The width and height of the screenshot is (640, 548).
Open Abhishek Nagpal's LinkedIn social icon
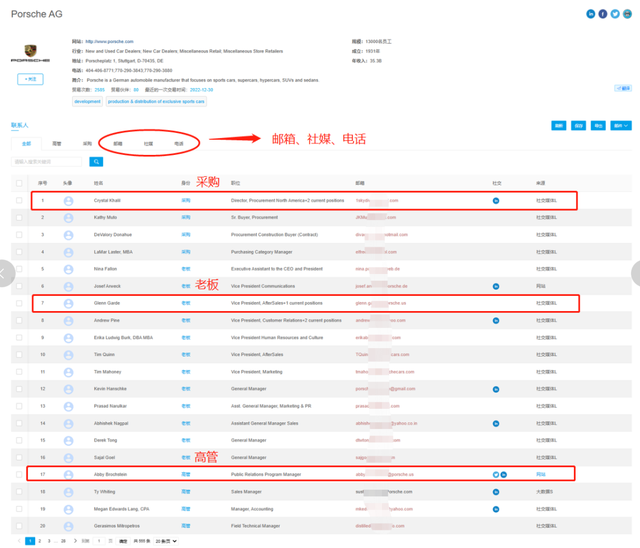pyautogui.click(x=496, y=424)
